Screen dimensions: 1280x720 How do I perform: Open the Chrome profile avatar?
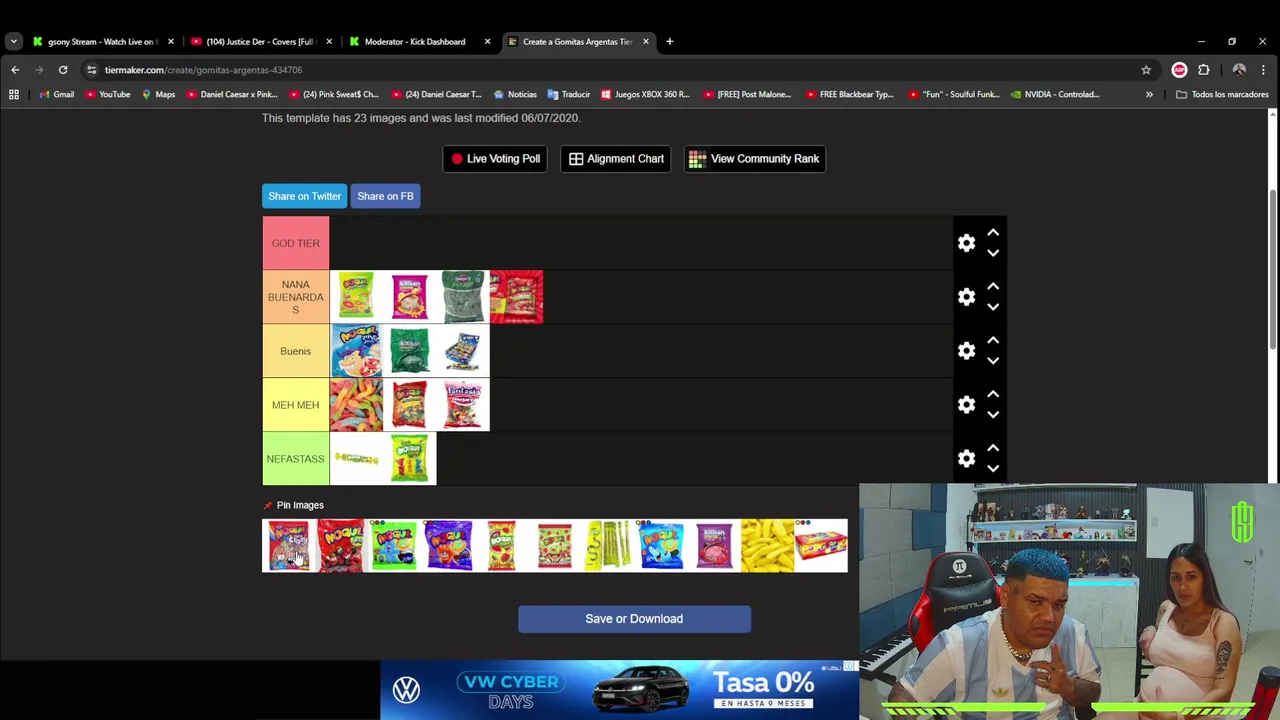point(1239,70)
